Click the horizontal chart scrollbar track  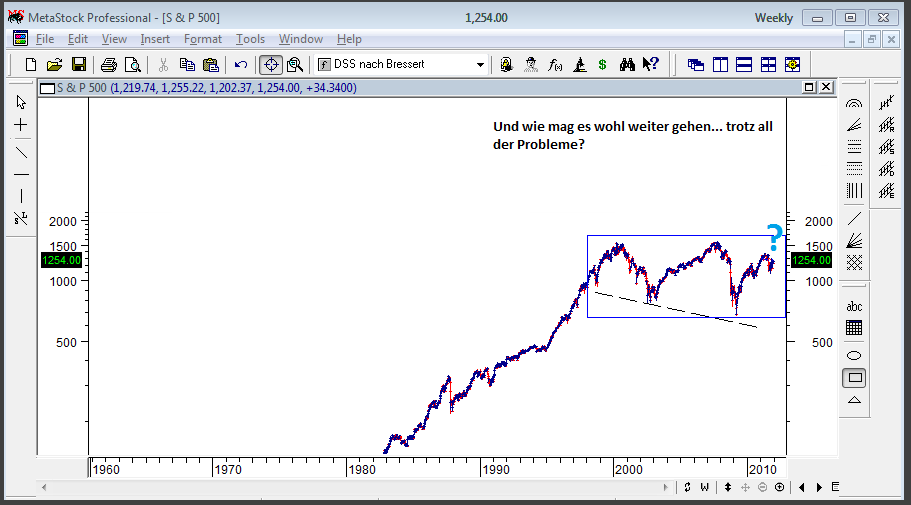click(x=350, y=487)
